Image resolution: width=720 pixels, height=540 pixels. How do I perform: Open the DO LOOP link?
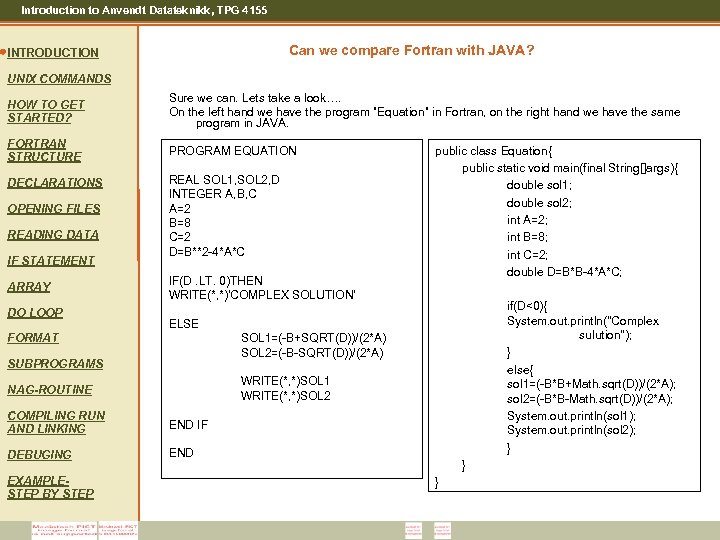[x=35, y=313]
